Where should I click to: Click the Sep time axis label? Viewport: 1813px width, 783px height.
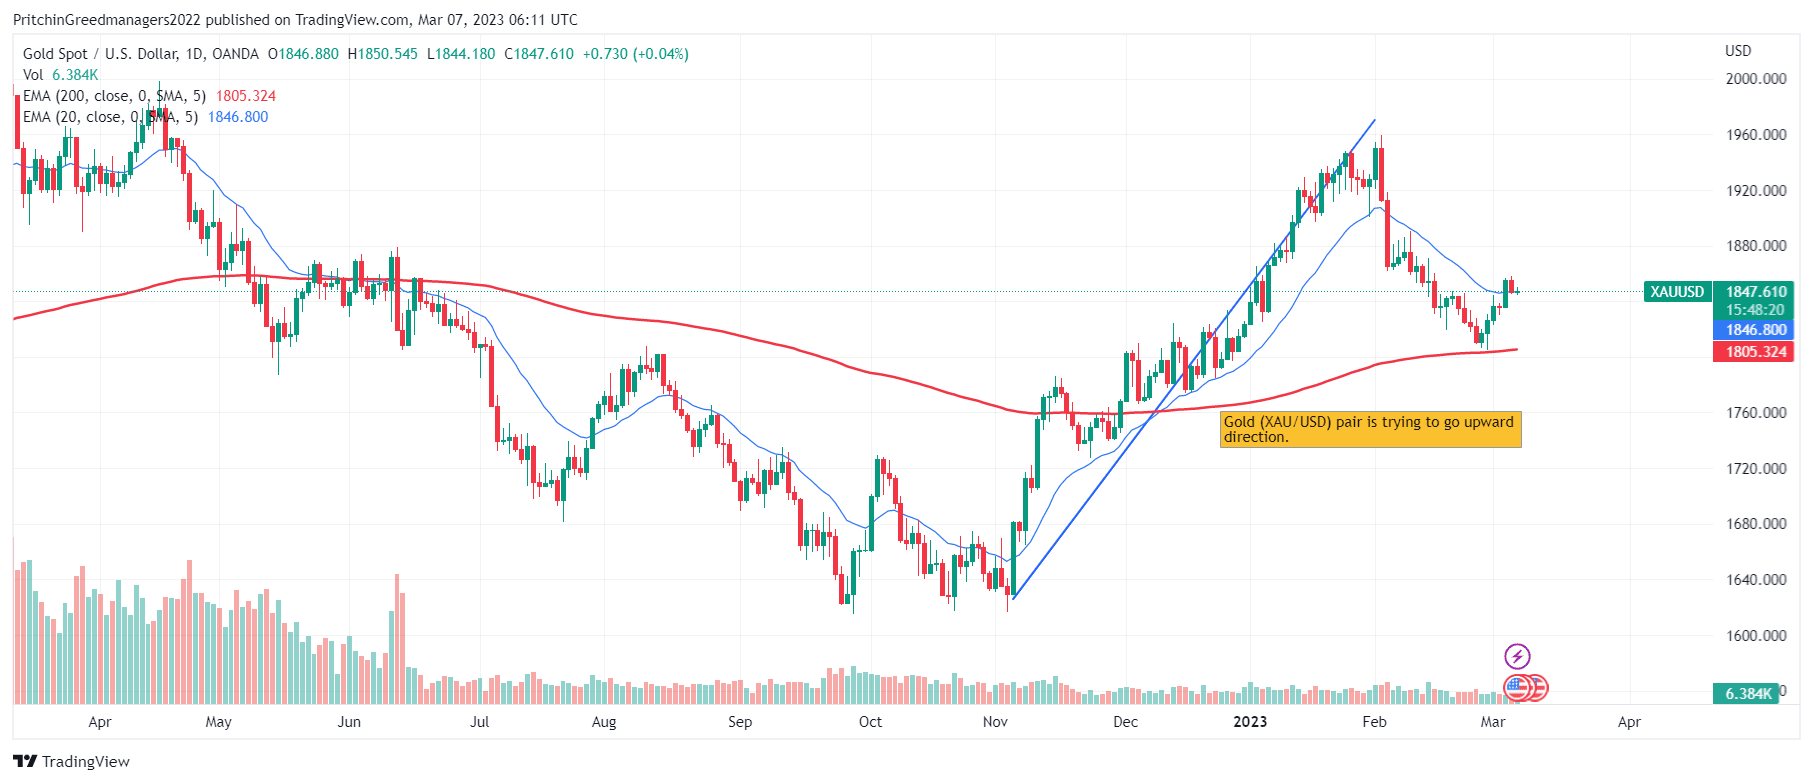(x=740, y=722)
